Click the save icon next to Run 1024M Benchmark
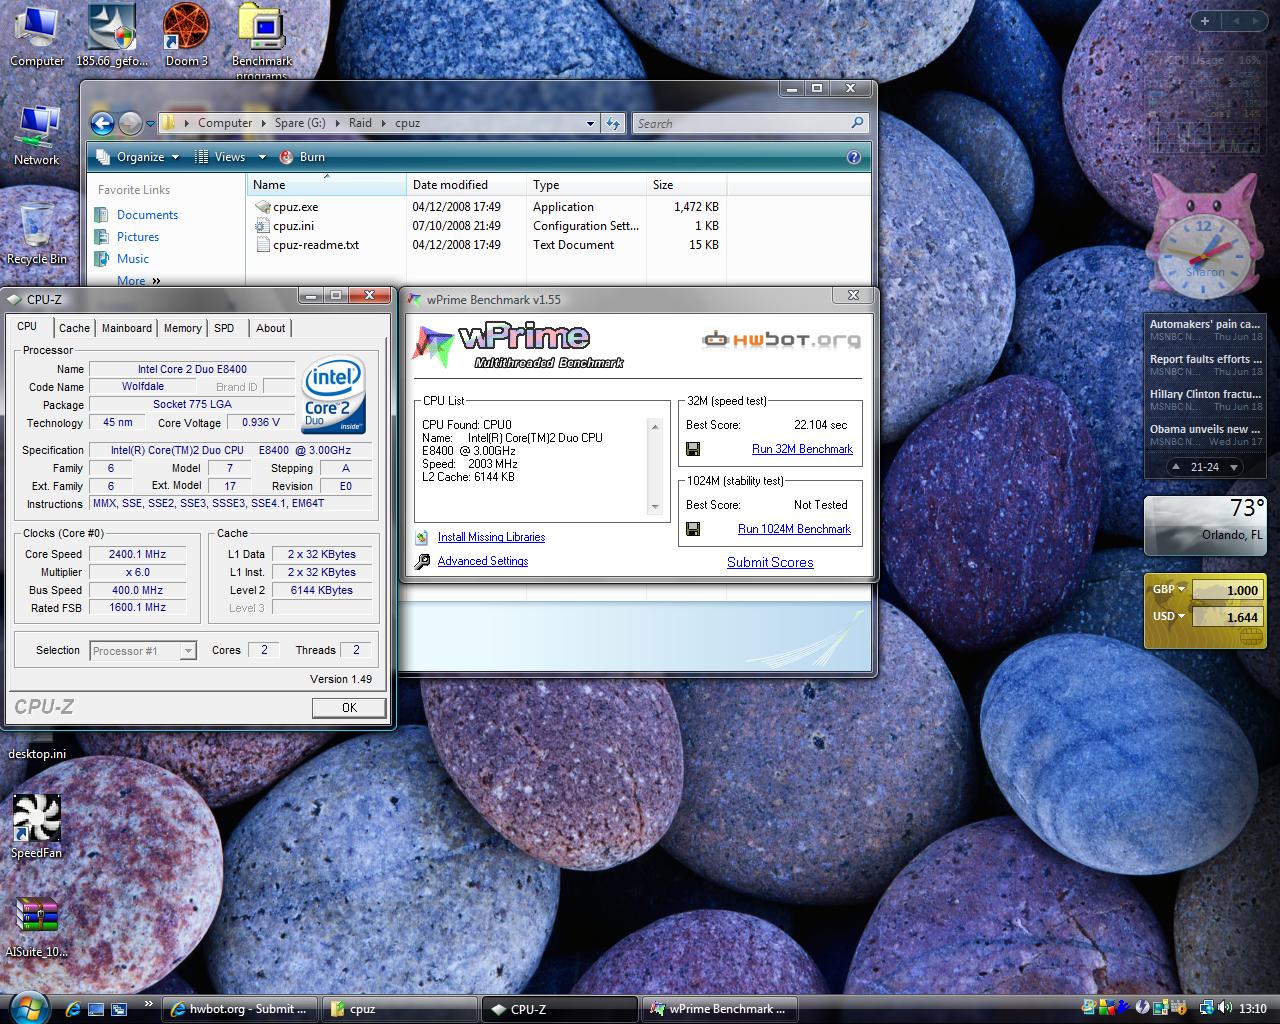This screenshot has height=1024, width=1280. click(x=693, y=529)
